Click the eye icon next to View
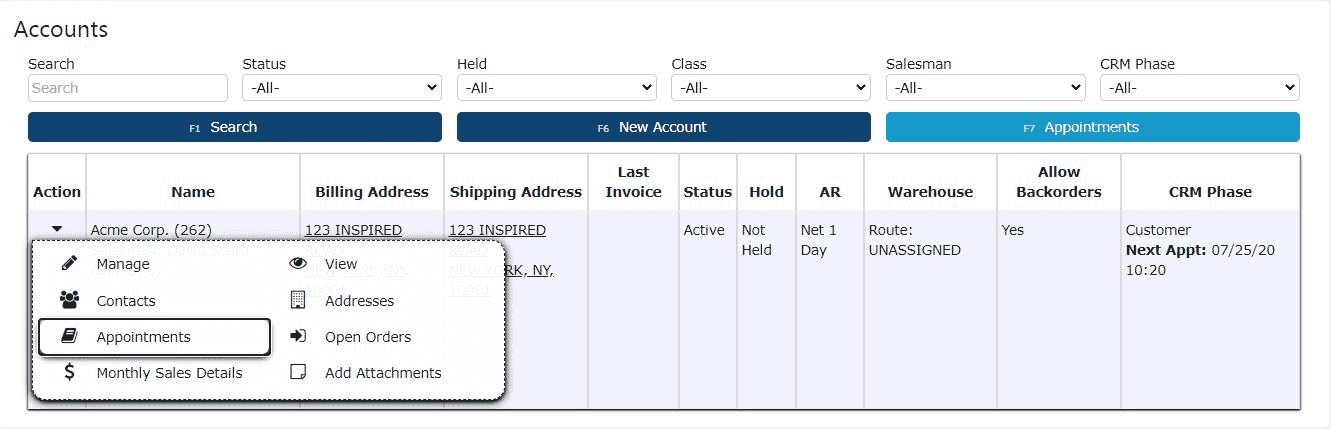Viewport: 1331px width, 429px height. [x=298, y=264]
